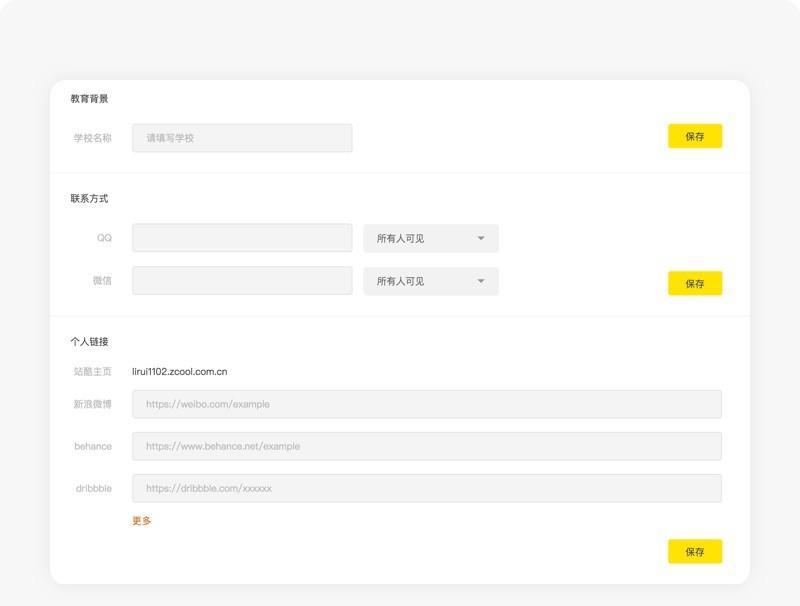The height and width of the screenshot is (606, 800).
Task: Focus the 请填写学校 school name field
Action: coord(242,138)
